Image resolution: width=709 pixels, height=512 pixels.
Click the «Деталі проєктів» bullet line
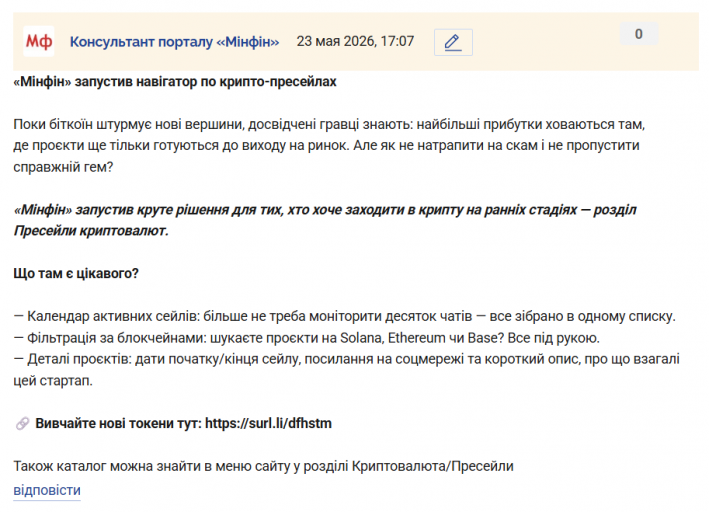(x=346, y=370)
